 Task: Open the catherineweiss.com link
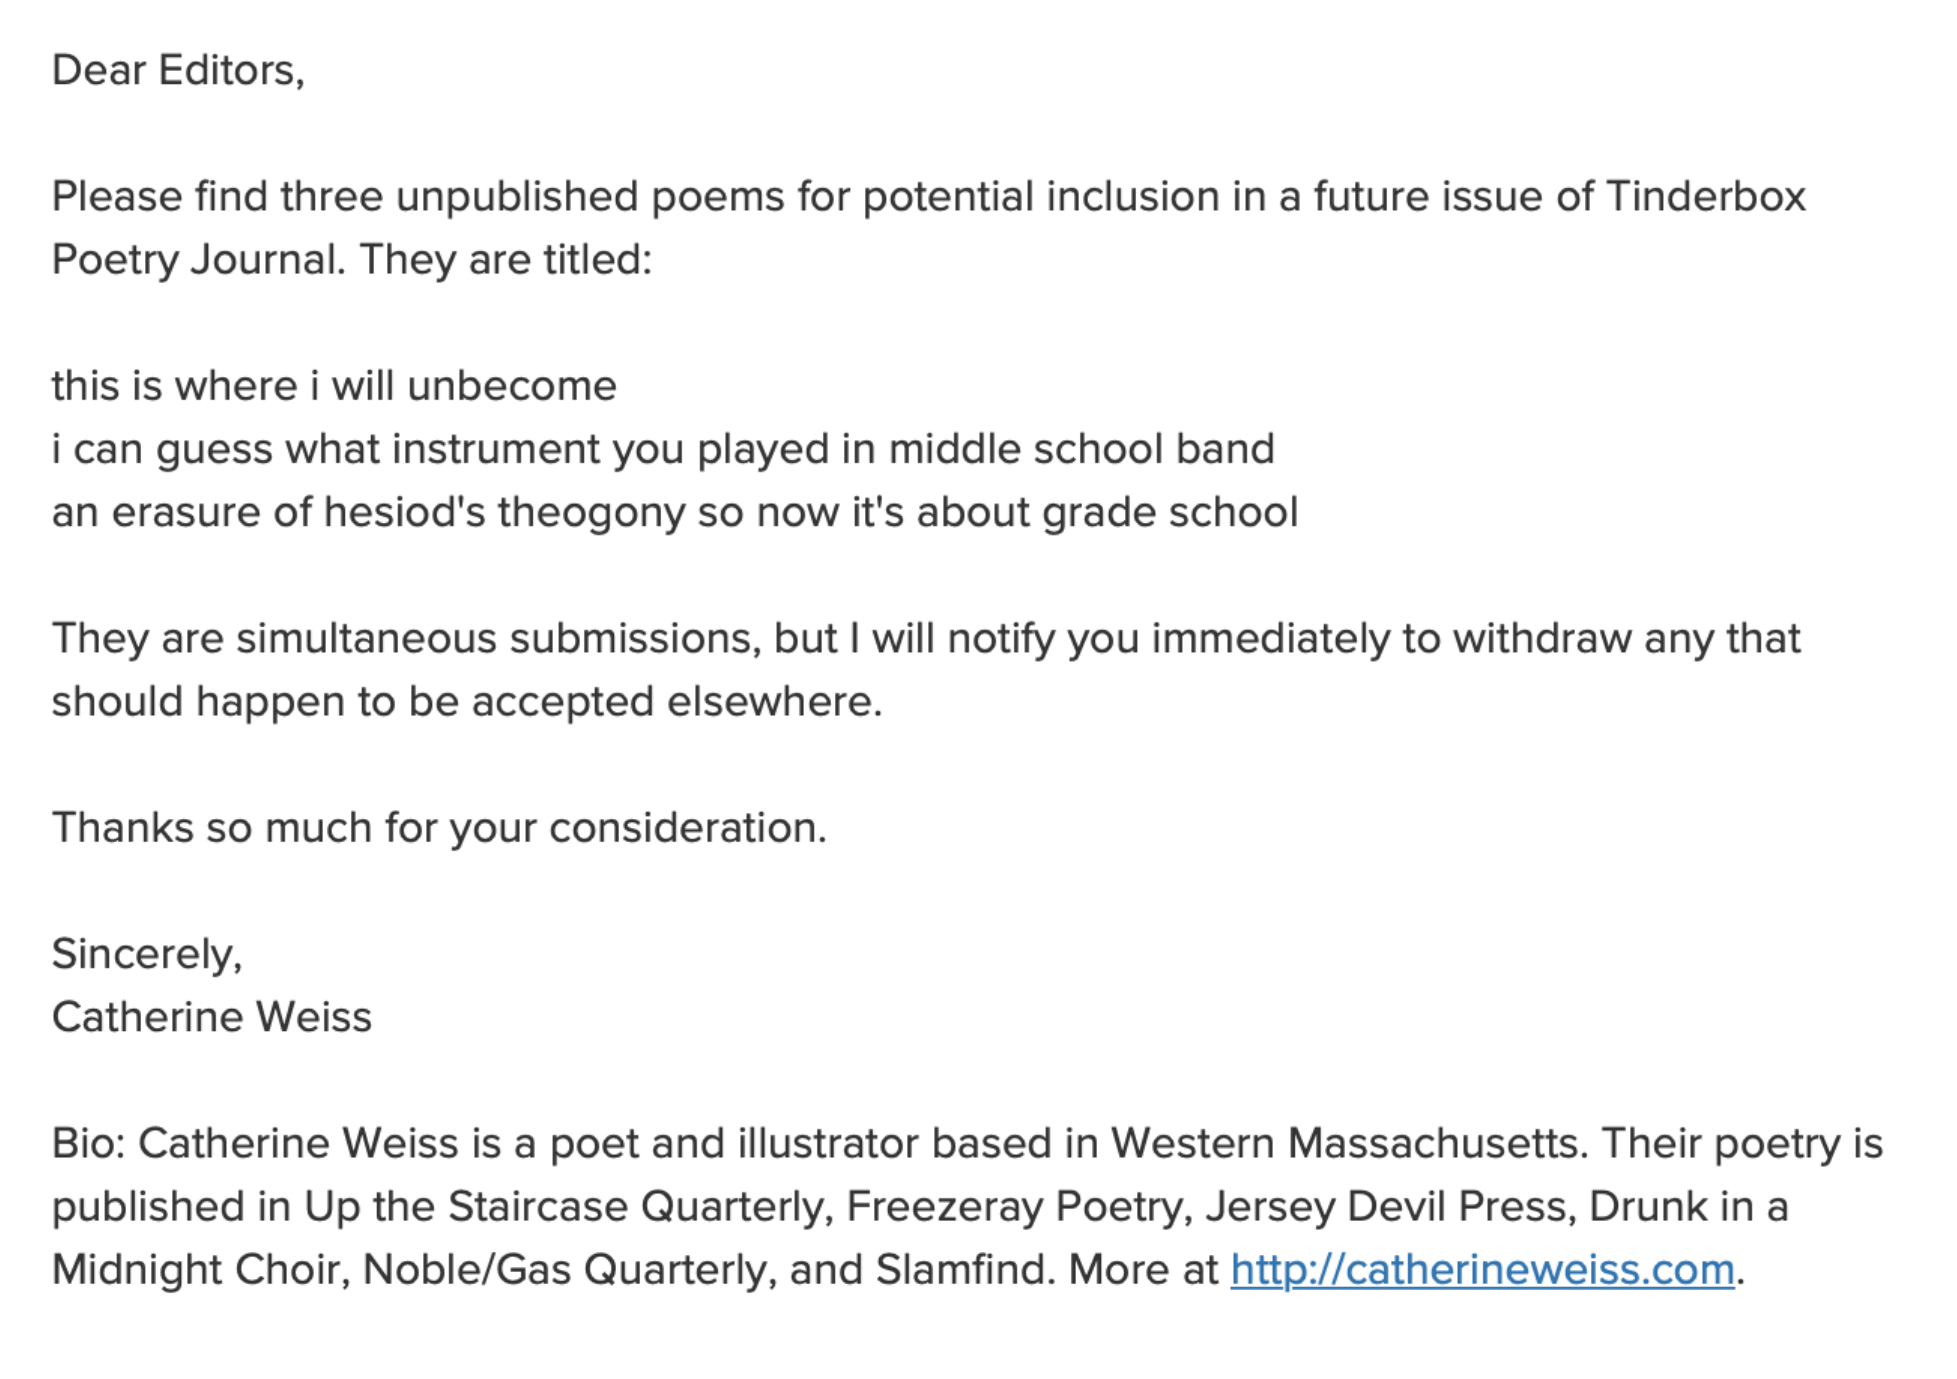click(1481, 1270)
